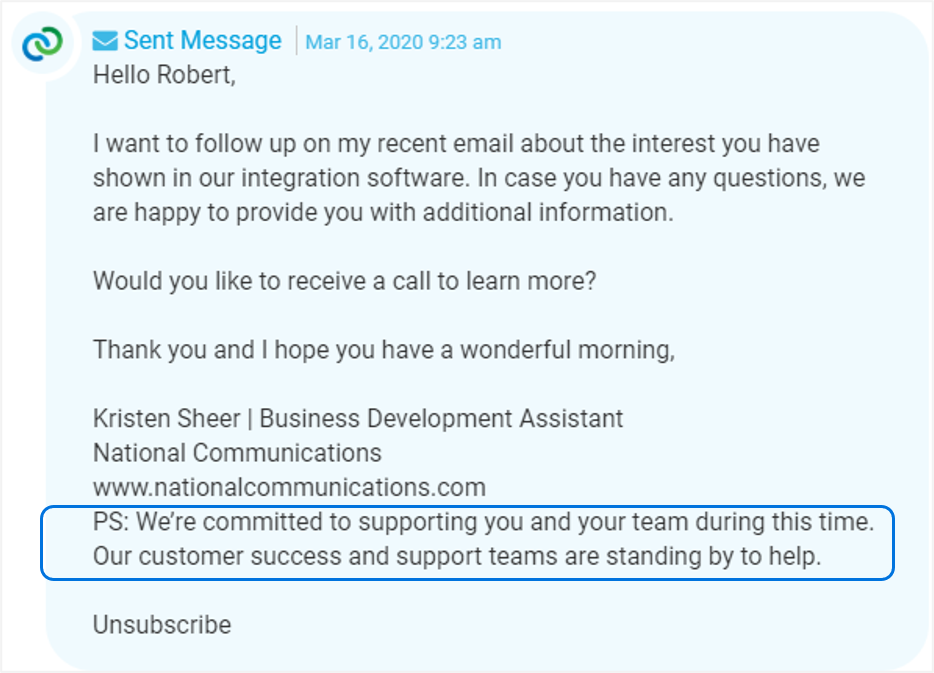Click the 'are happy to provide you' line

tap(383, 213)
